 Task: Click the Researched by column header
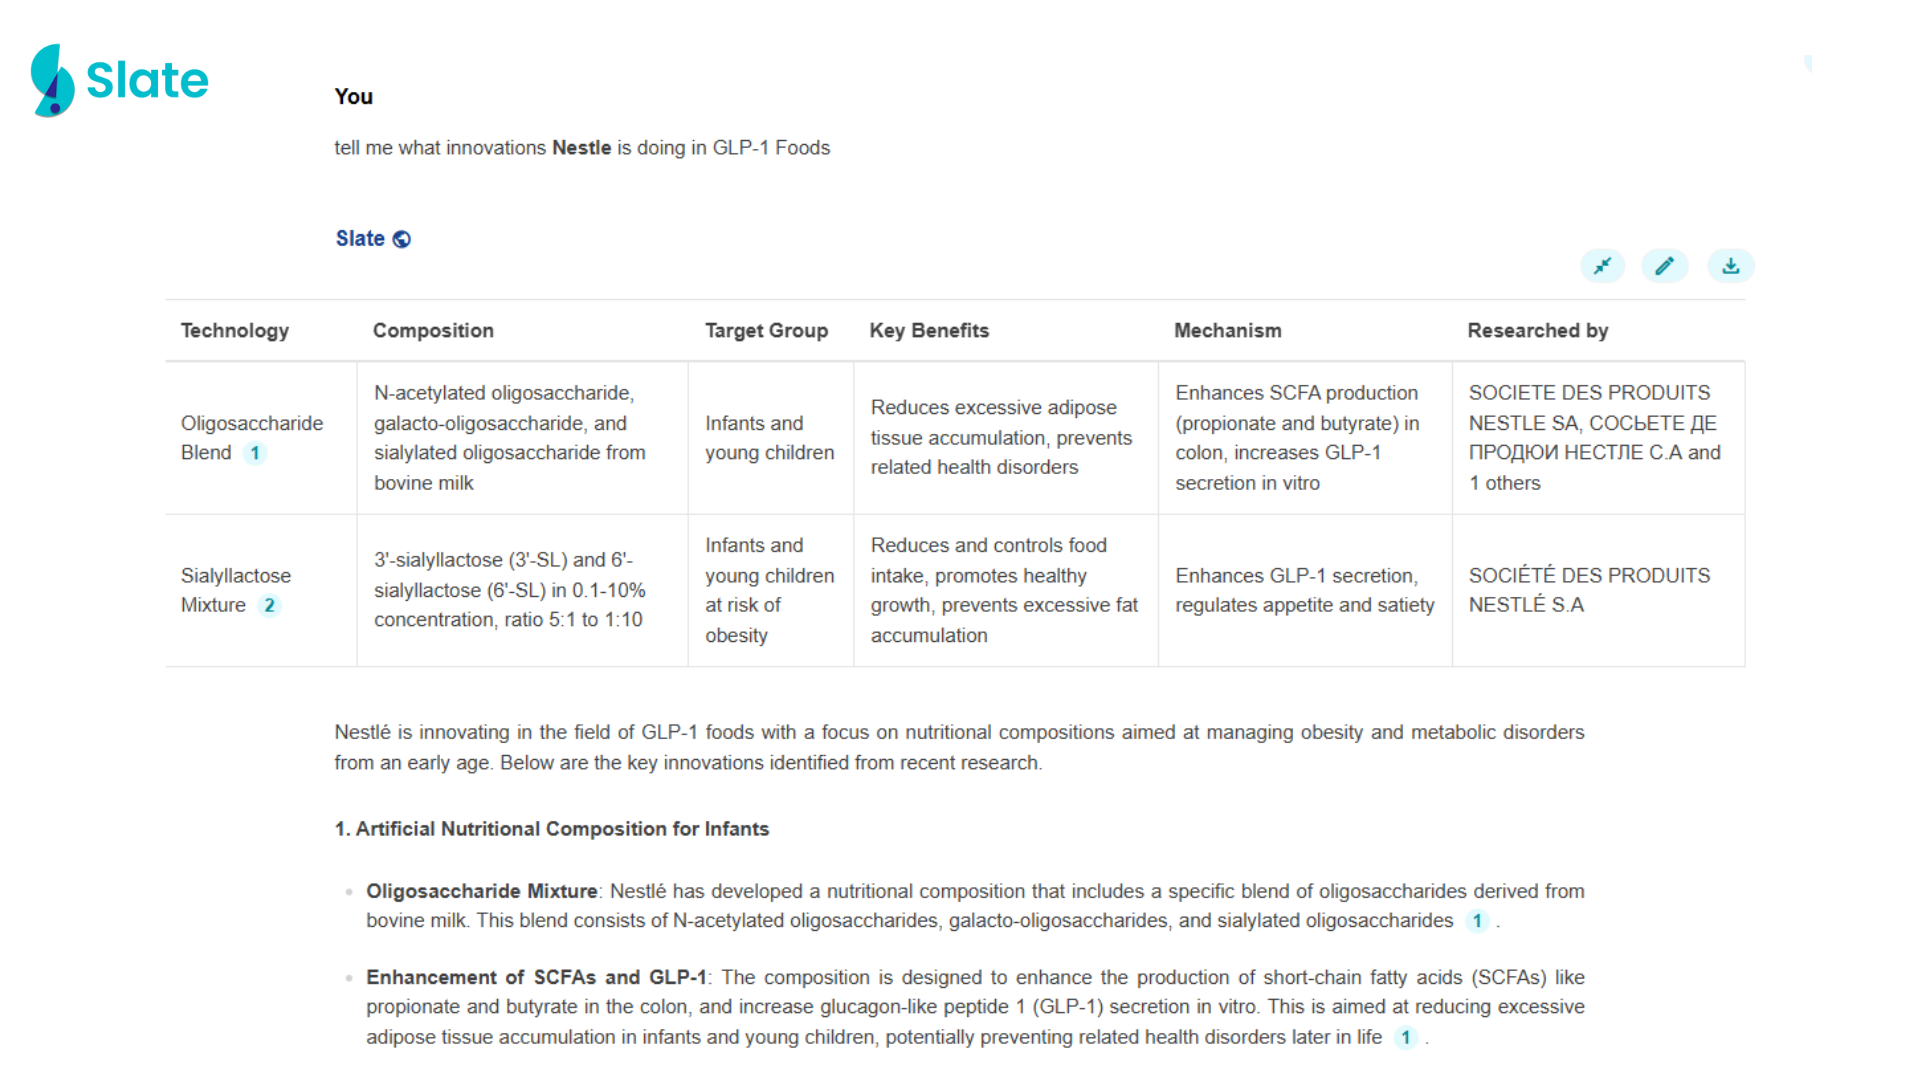pyautogui.click(x=1537, y=331)
